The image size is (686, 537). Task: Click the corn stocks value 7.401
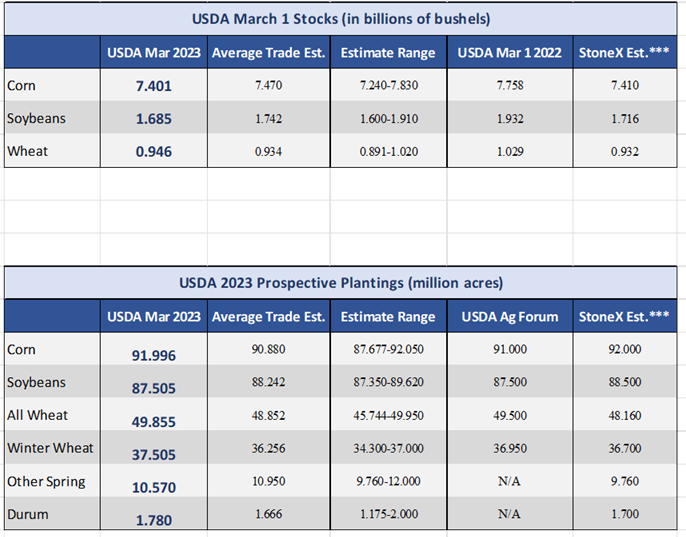tap(153, 86)
